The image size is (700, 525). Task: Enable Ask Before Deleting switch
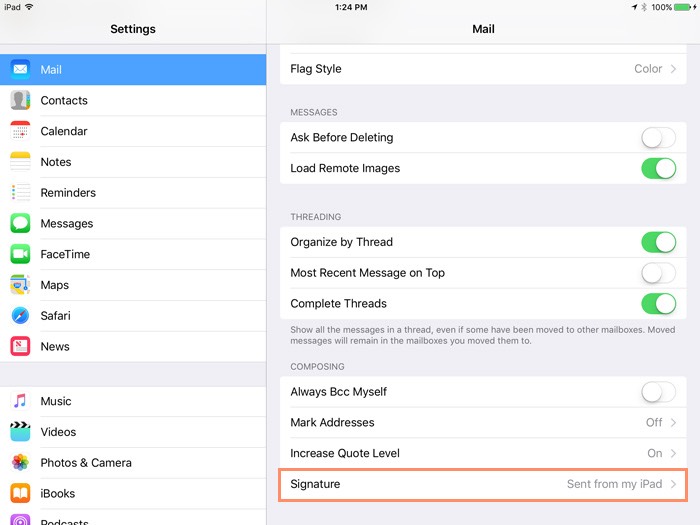click(x=658, y=138)
